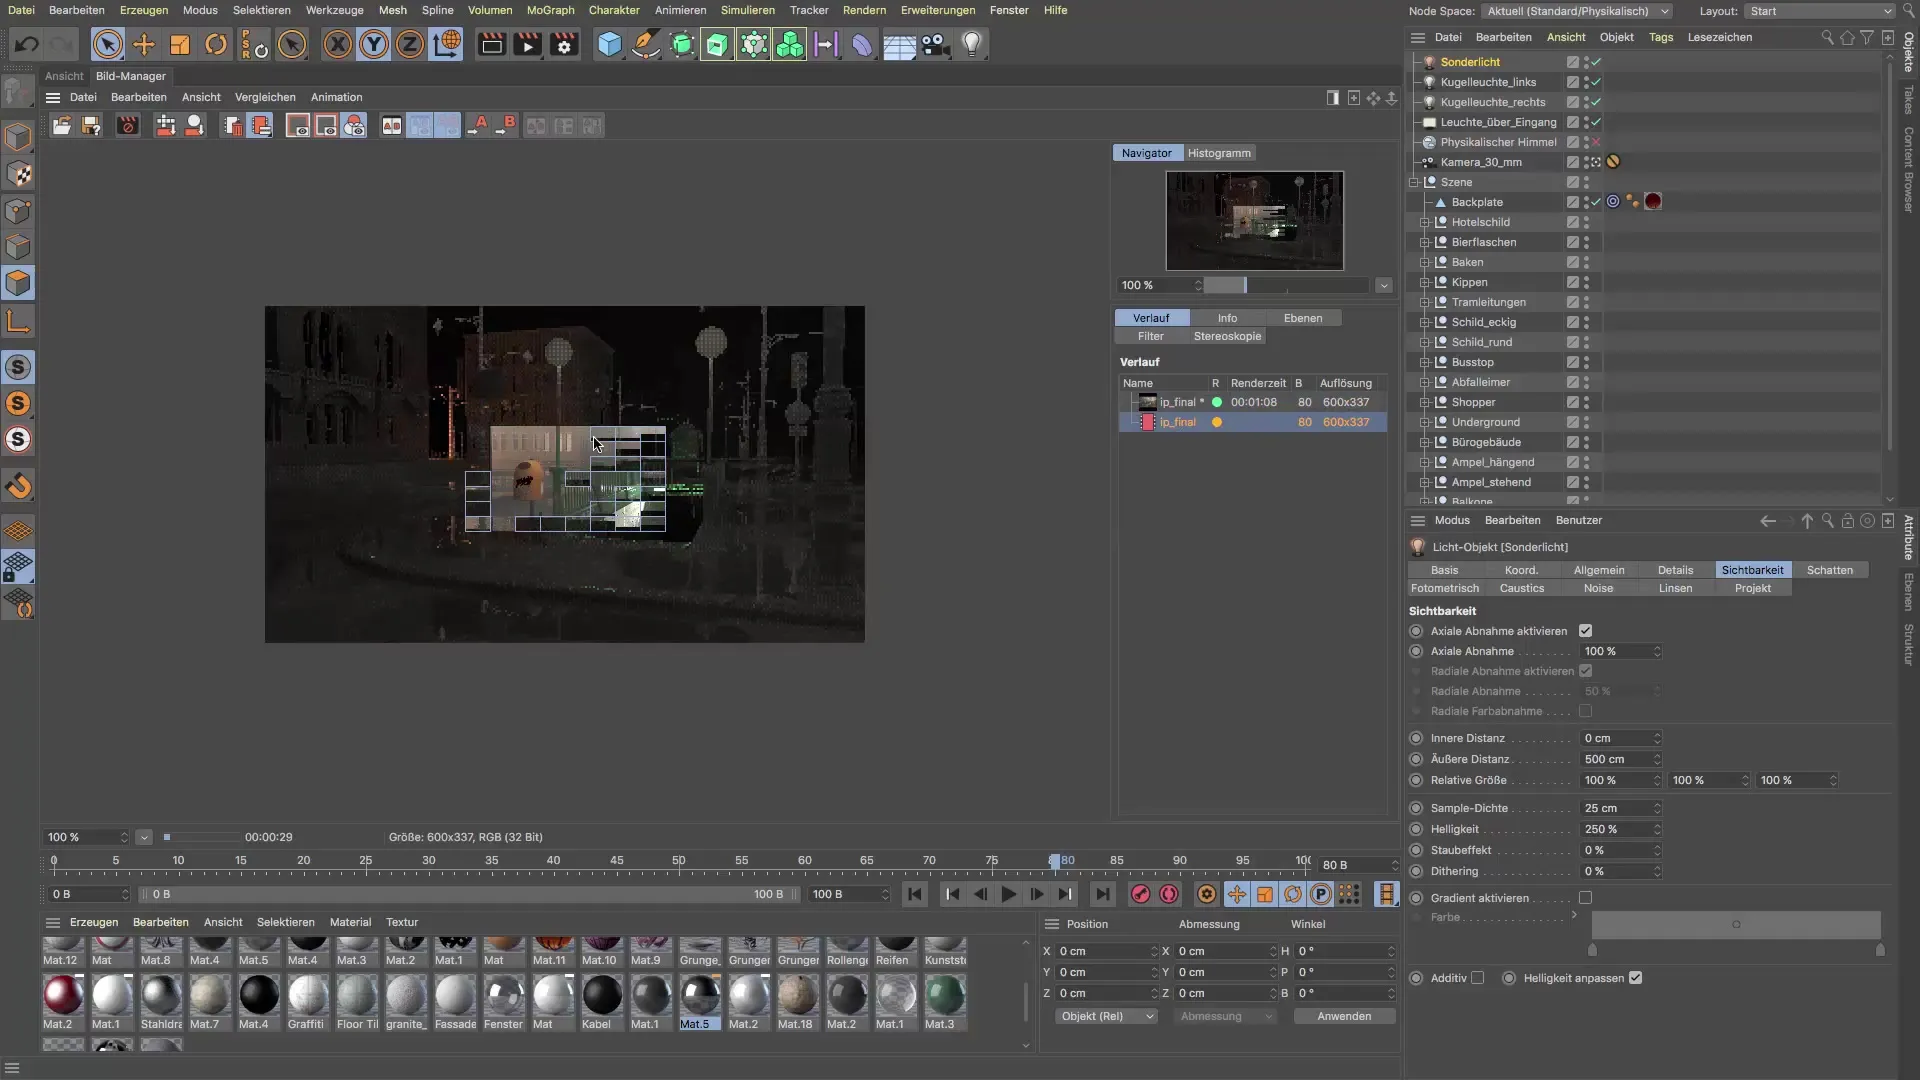Add a camera object icon
Viewport: 1920px width, 1080px height.
click(935, 45)
